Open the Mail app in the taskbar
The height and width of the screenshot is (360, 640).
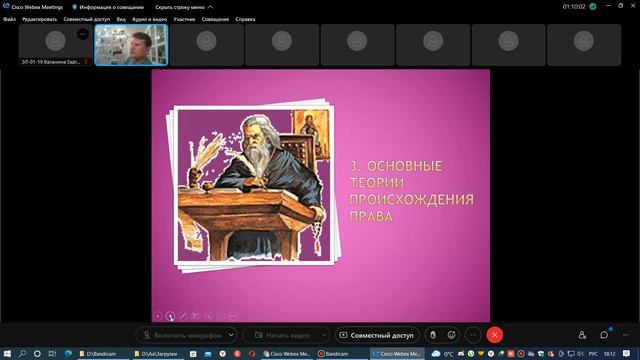[208, 353]
